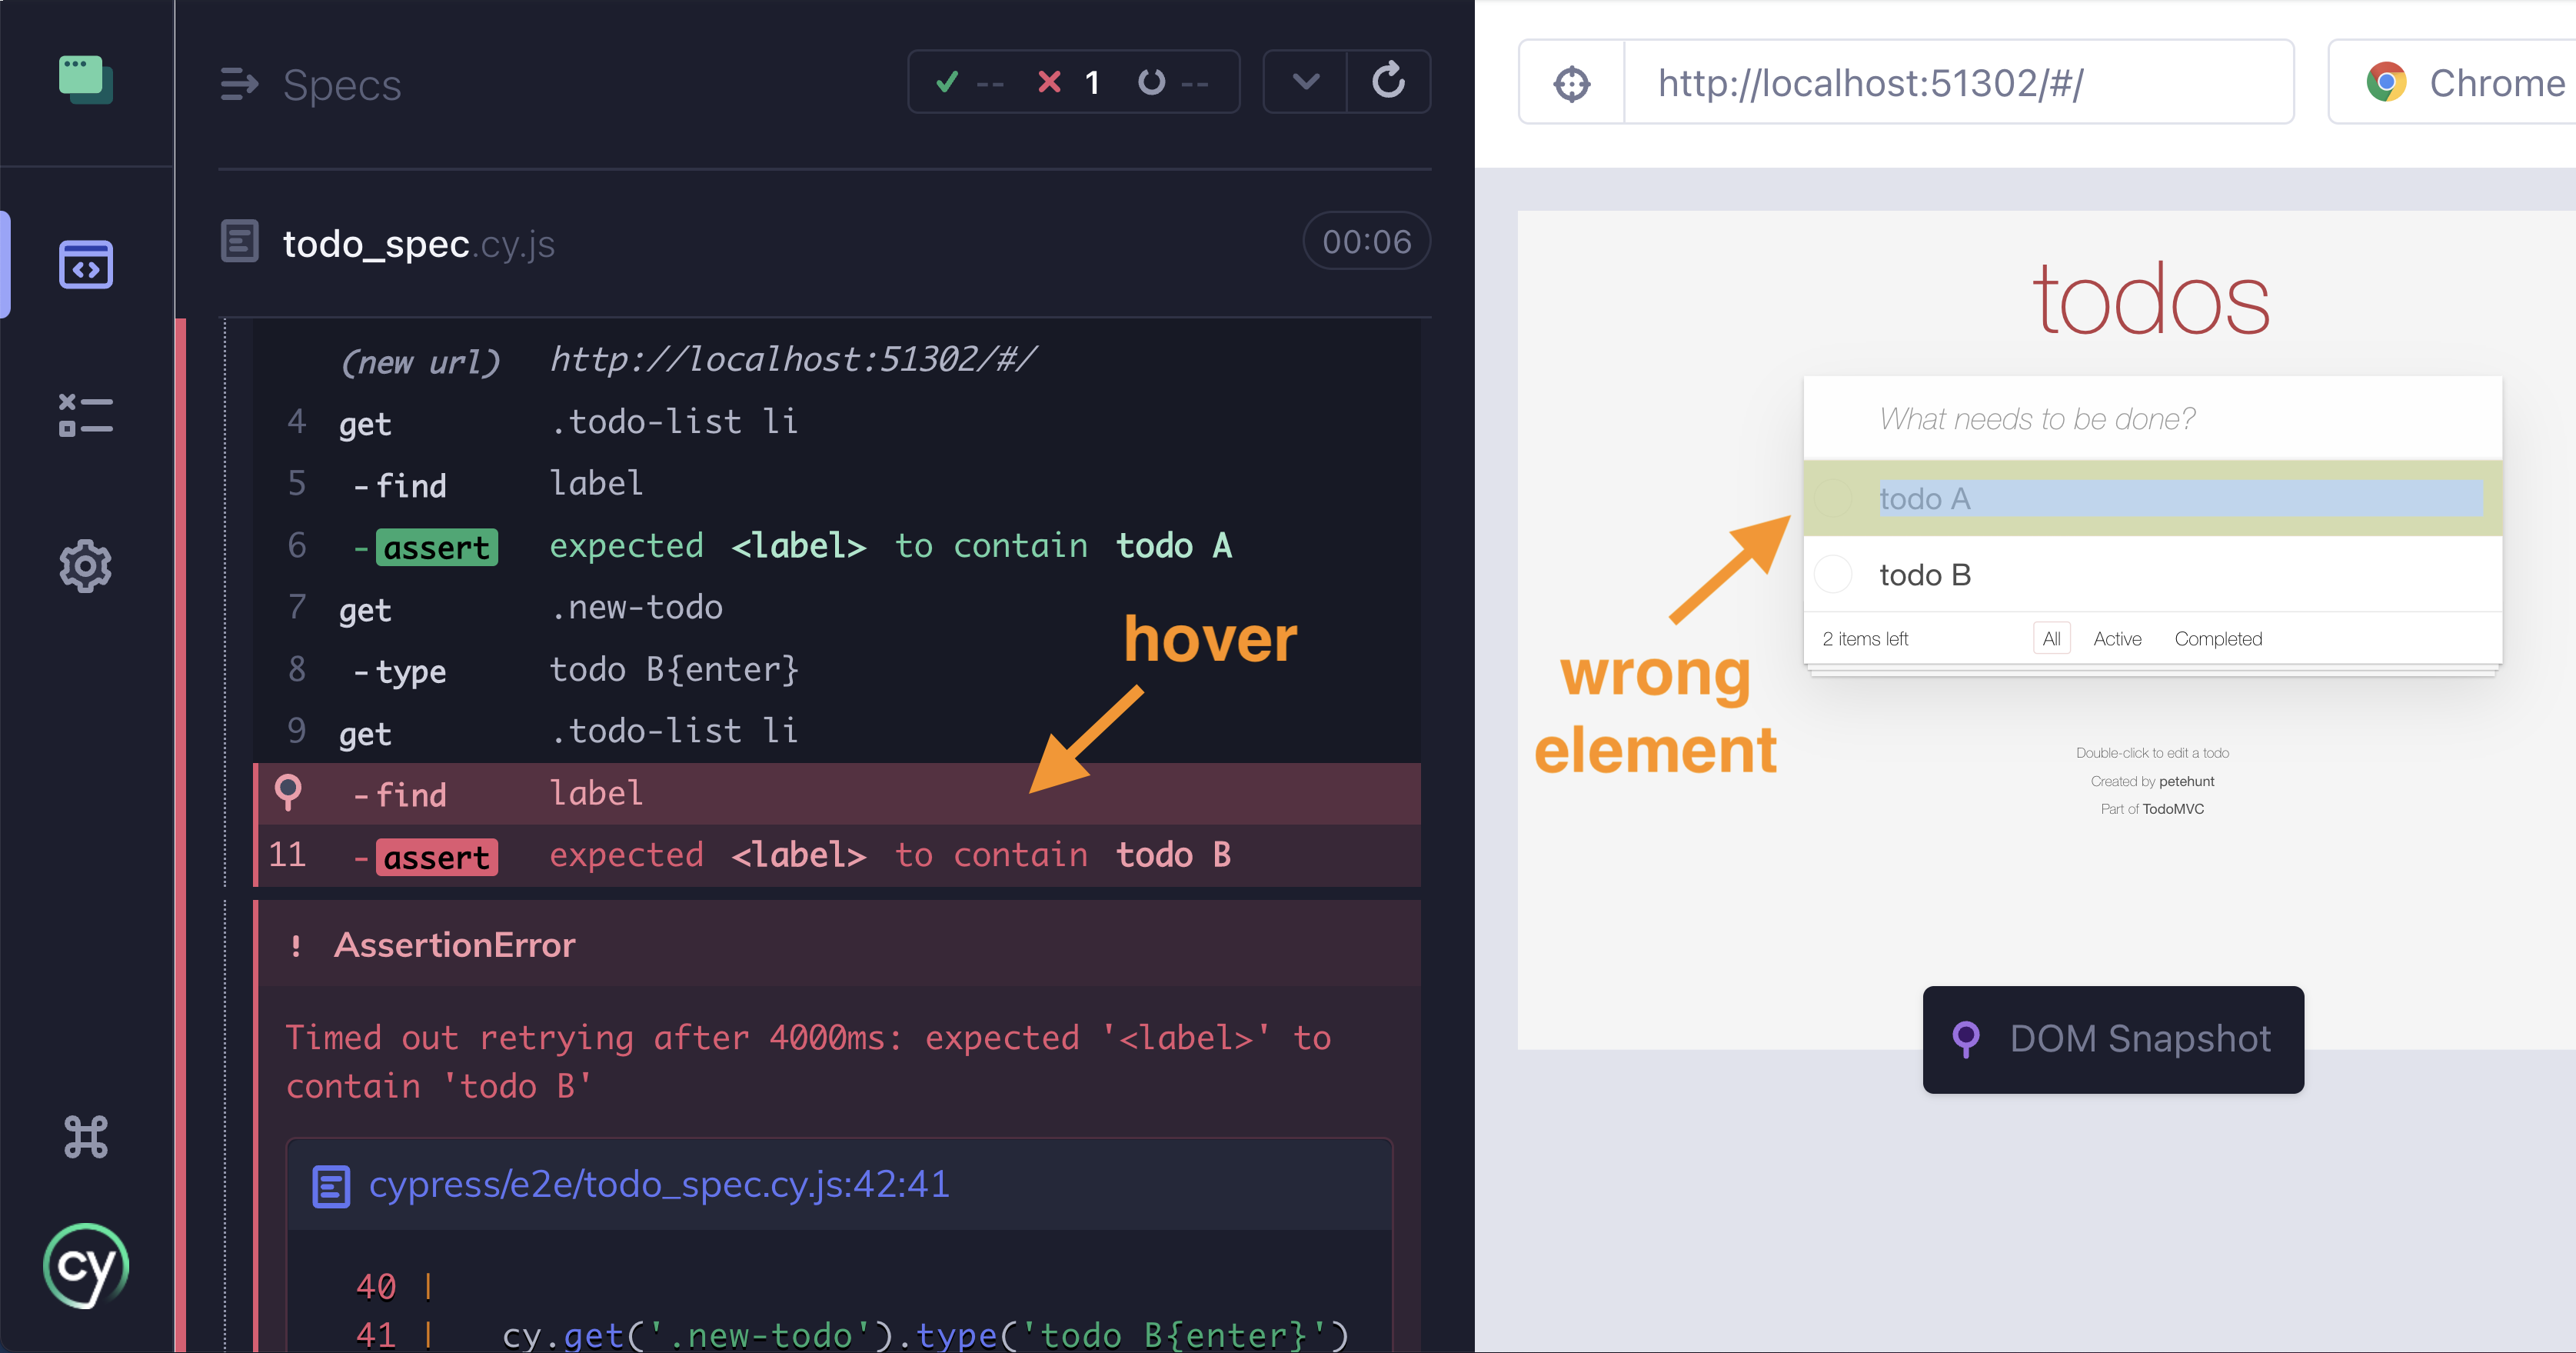Click the green project icon at sidebar top
Image resolution: width=2576 pixels, height=1353 pixels.
pos(86,80)
